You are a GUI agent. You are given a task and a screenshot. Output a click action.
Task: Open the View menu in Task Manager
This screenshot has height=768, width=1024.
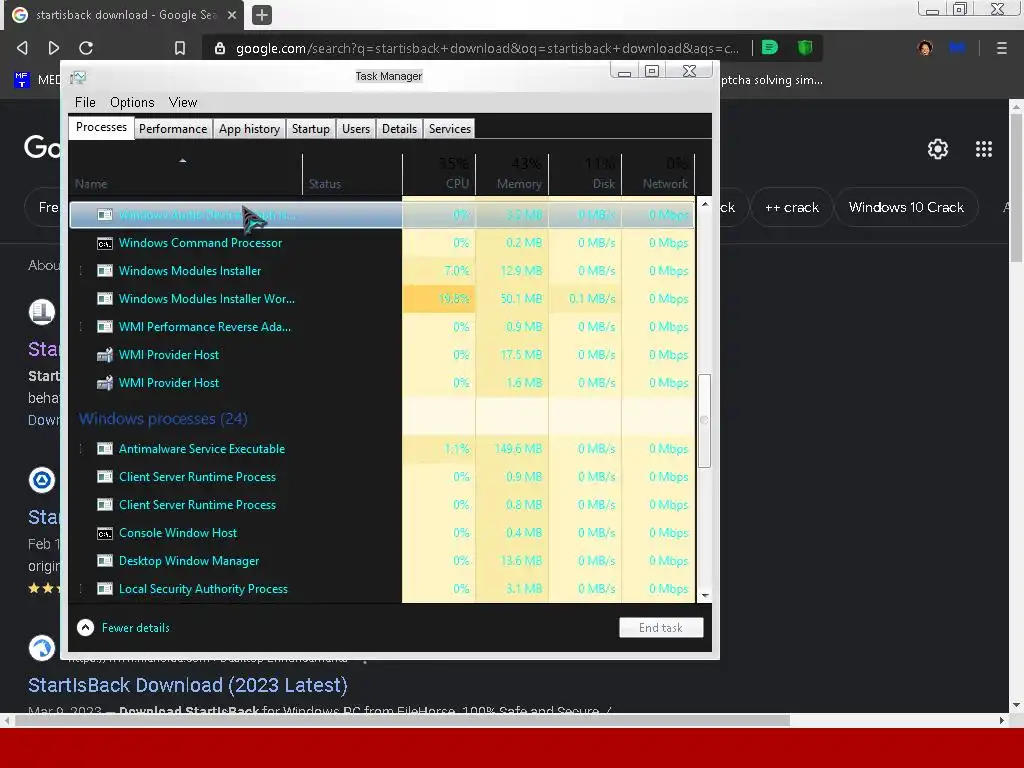pyautogui.click(x=183, y=103)
